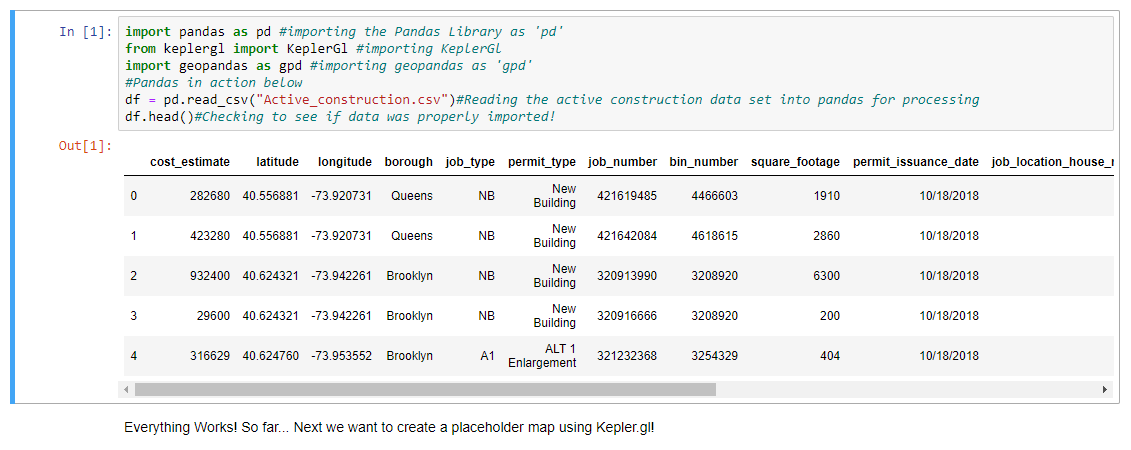Click the empty scrollbar track right of thumb
This screenshot has width=1131, height=450.
[x=900, y=389]
